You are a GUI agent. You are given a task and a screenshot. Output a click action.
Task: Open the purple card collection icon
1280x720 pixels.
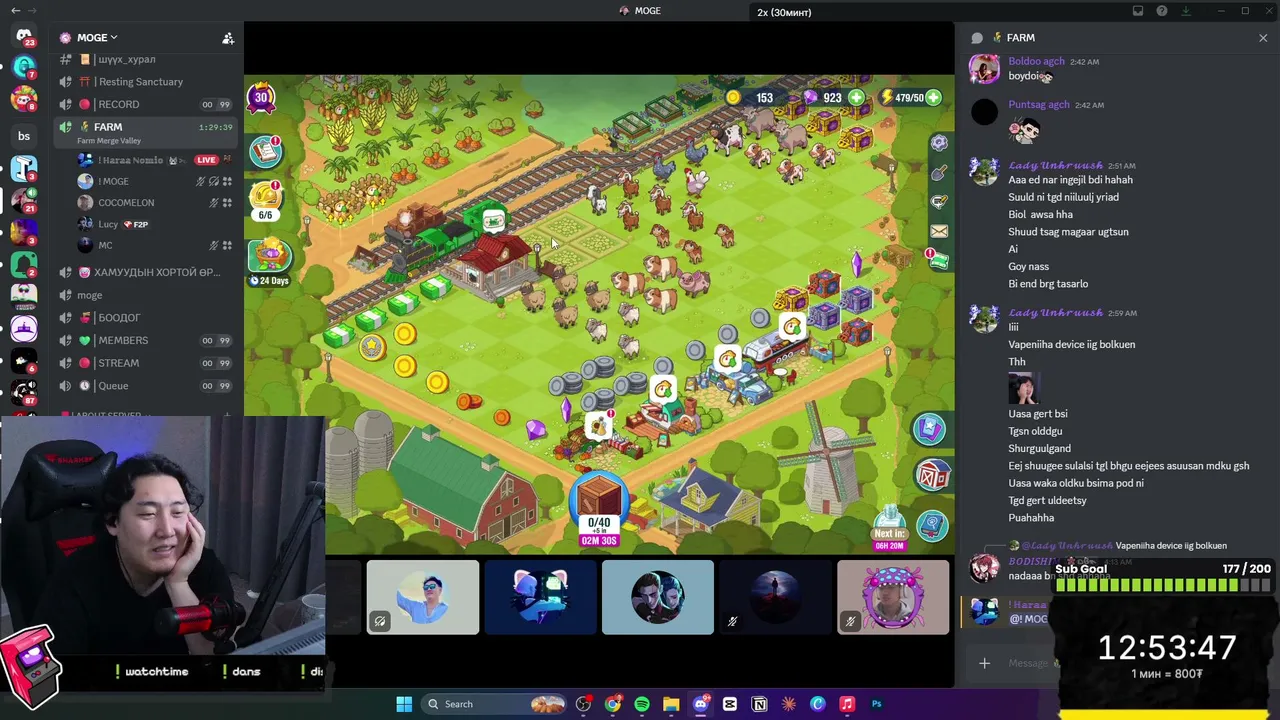(x=929, y=430)
